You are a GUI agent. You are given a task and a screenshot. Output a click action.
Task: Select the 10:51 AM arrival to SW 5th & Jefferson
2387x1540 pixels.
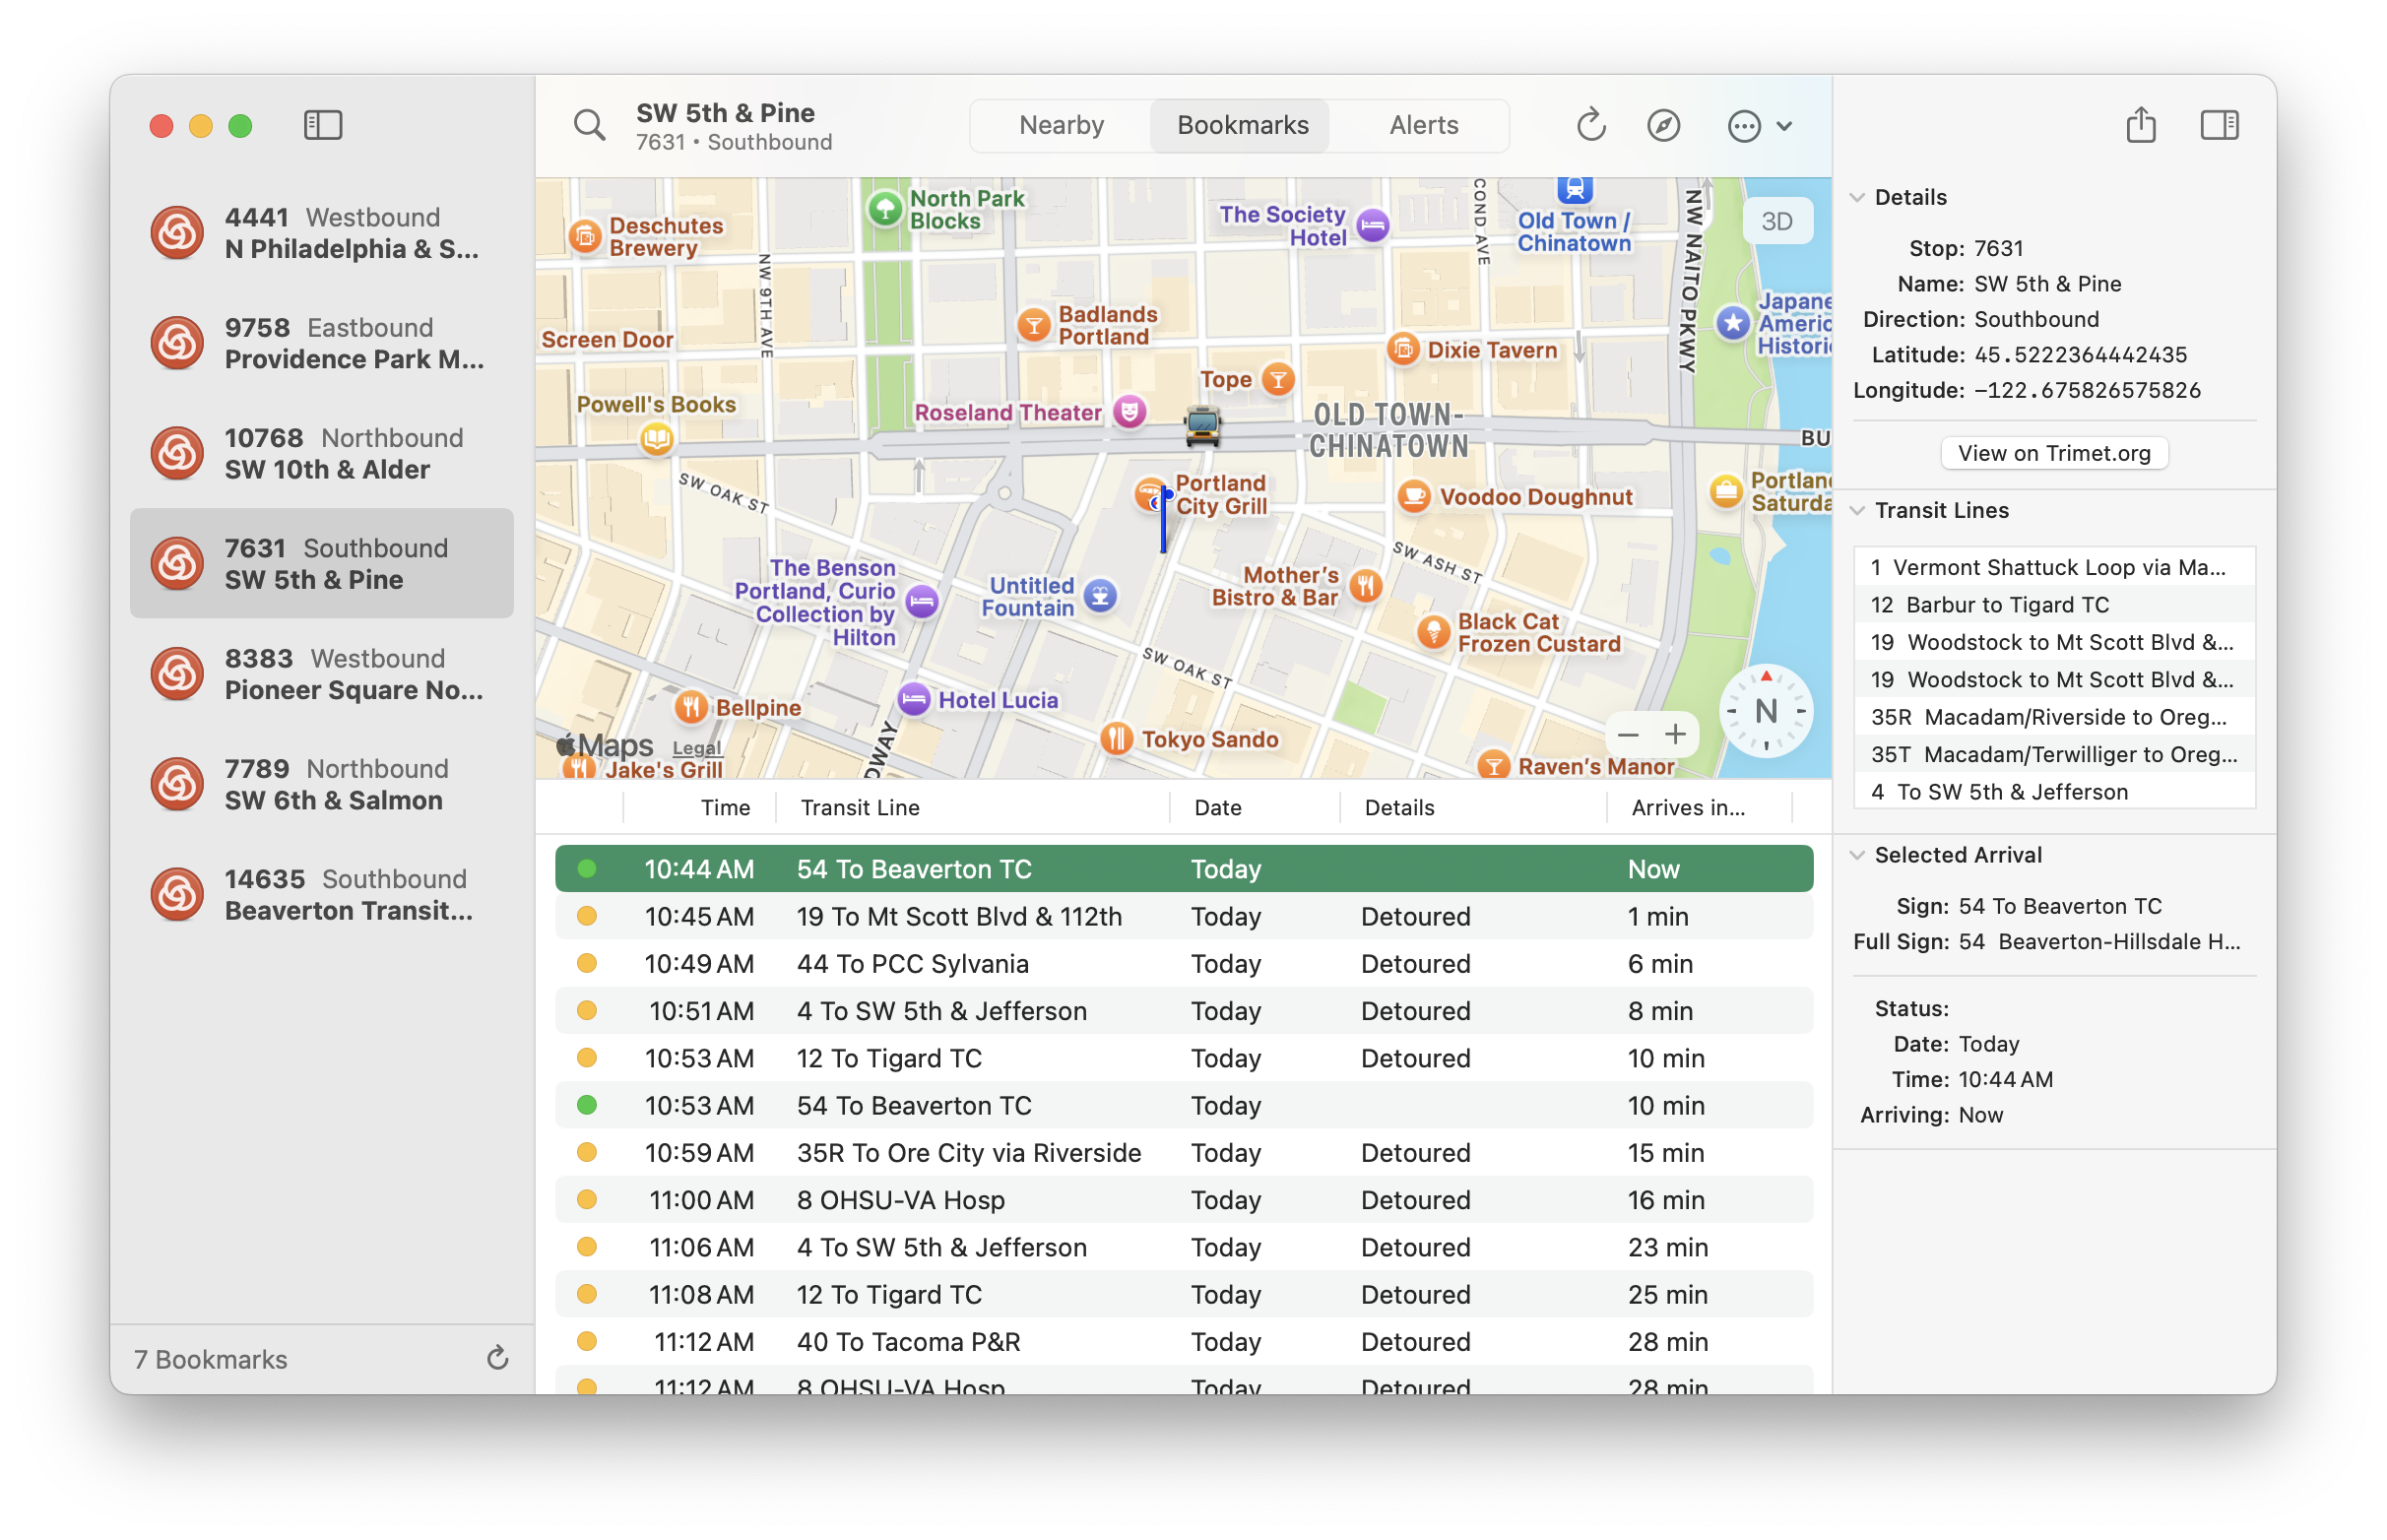click(x=1100, y=1010)
